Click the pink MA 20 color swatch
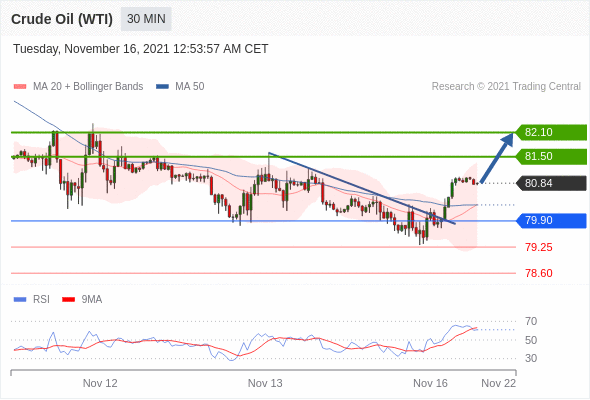This screenshot has height=400, width=590. (20, 87)
